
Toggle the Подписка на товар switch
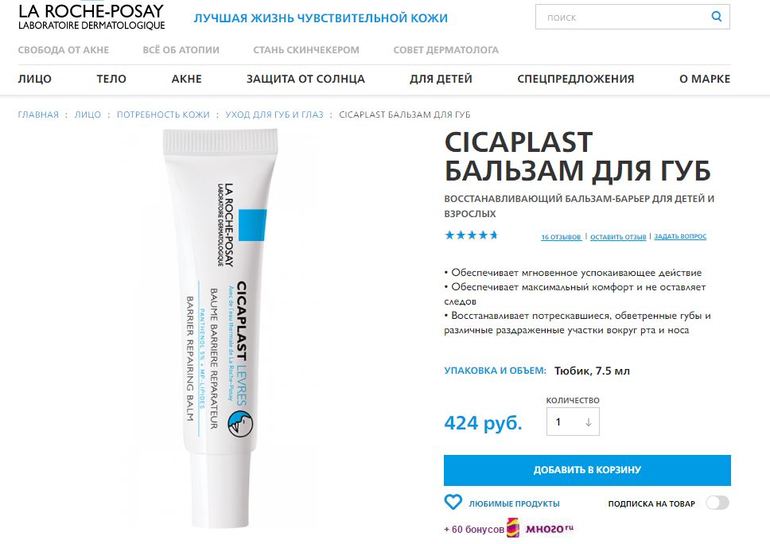(717, 503)
